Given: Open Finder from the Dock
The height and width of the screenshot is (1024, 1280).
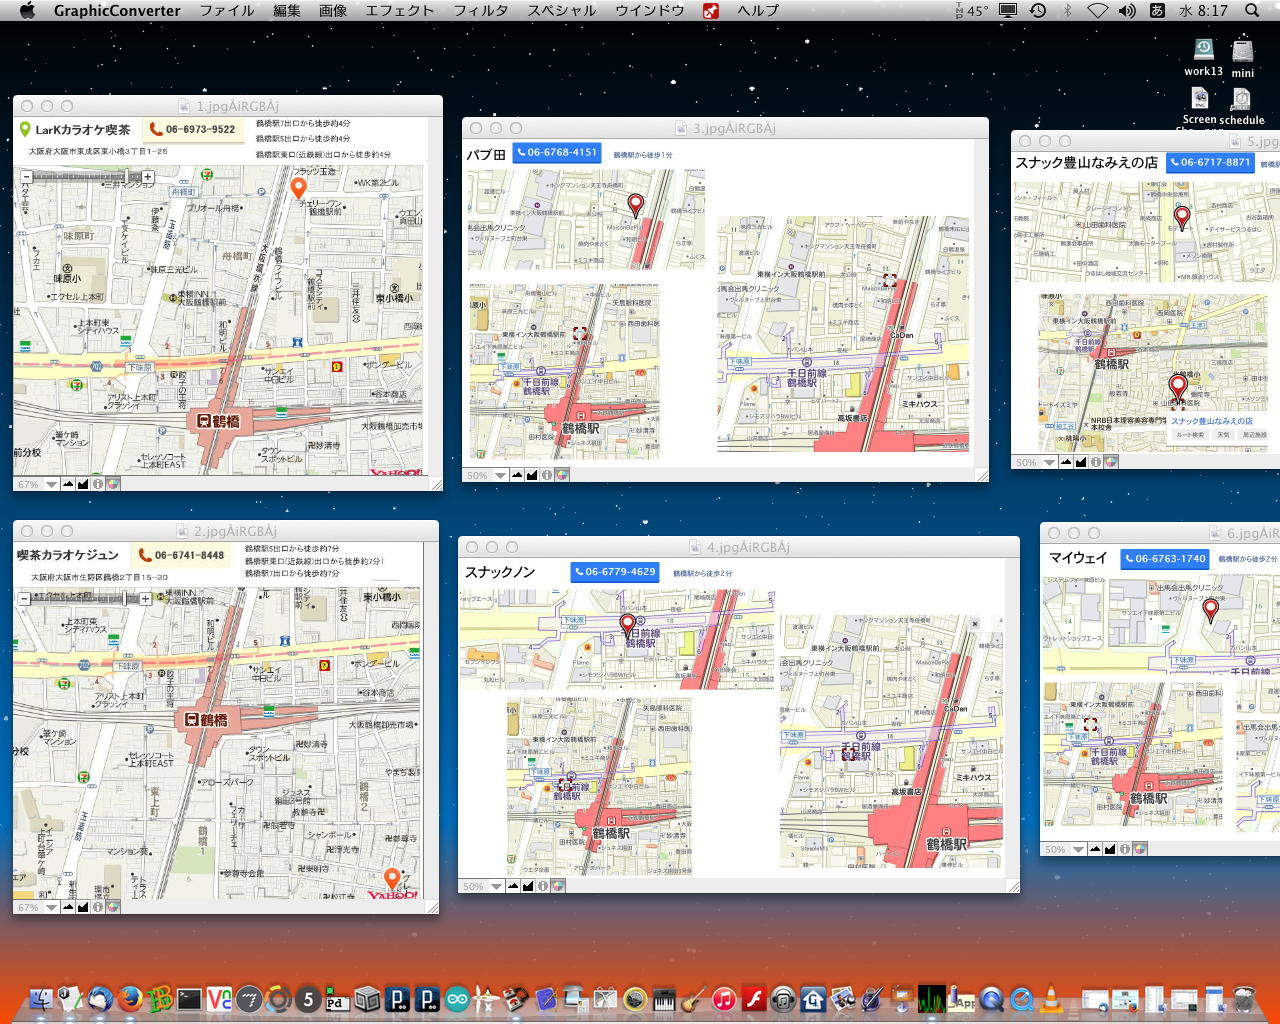Looking at the screenshot, I should (41, 998).
